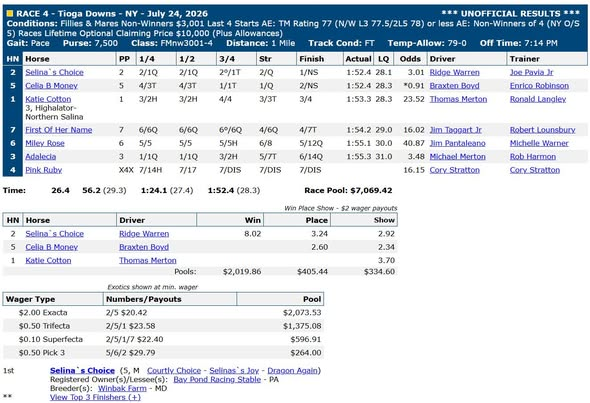Open Adalecia horse link
Viewport: 590px width, 403px height.
tap(41, 157)
